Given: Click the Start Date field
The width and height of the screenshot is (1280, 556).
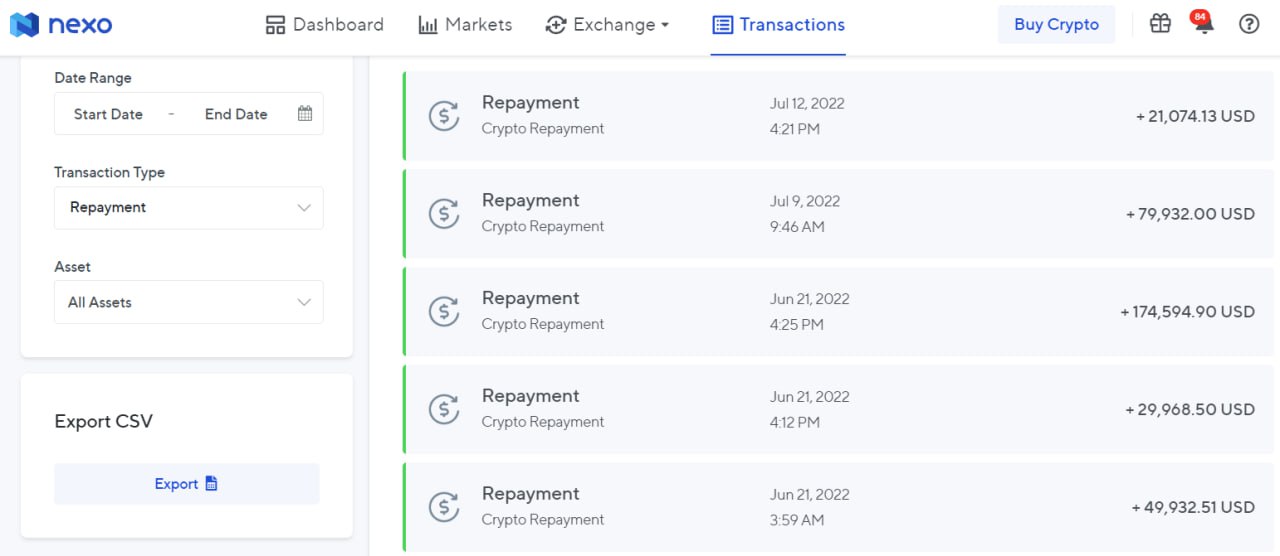Looking at the screenshot, I should coord(108,114).
